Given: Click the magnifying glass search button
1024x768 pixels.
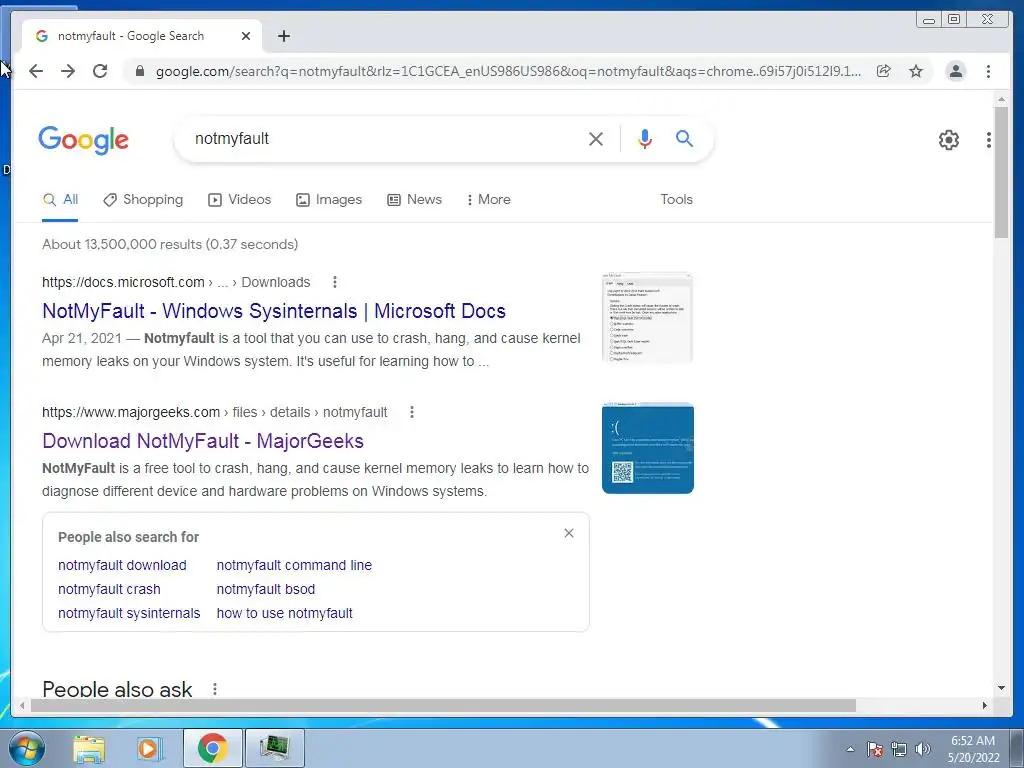Looking at the screenshot, I should pos(684,138).
